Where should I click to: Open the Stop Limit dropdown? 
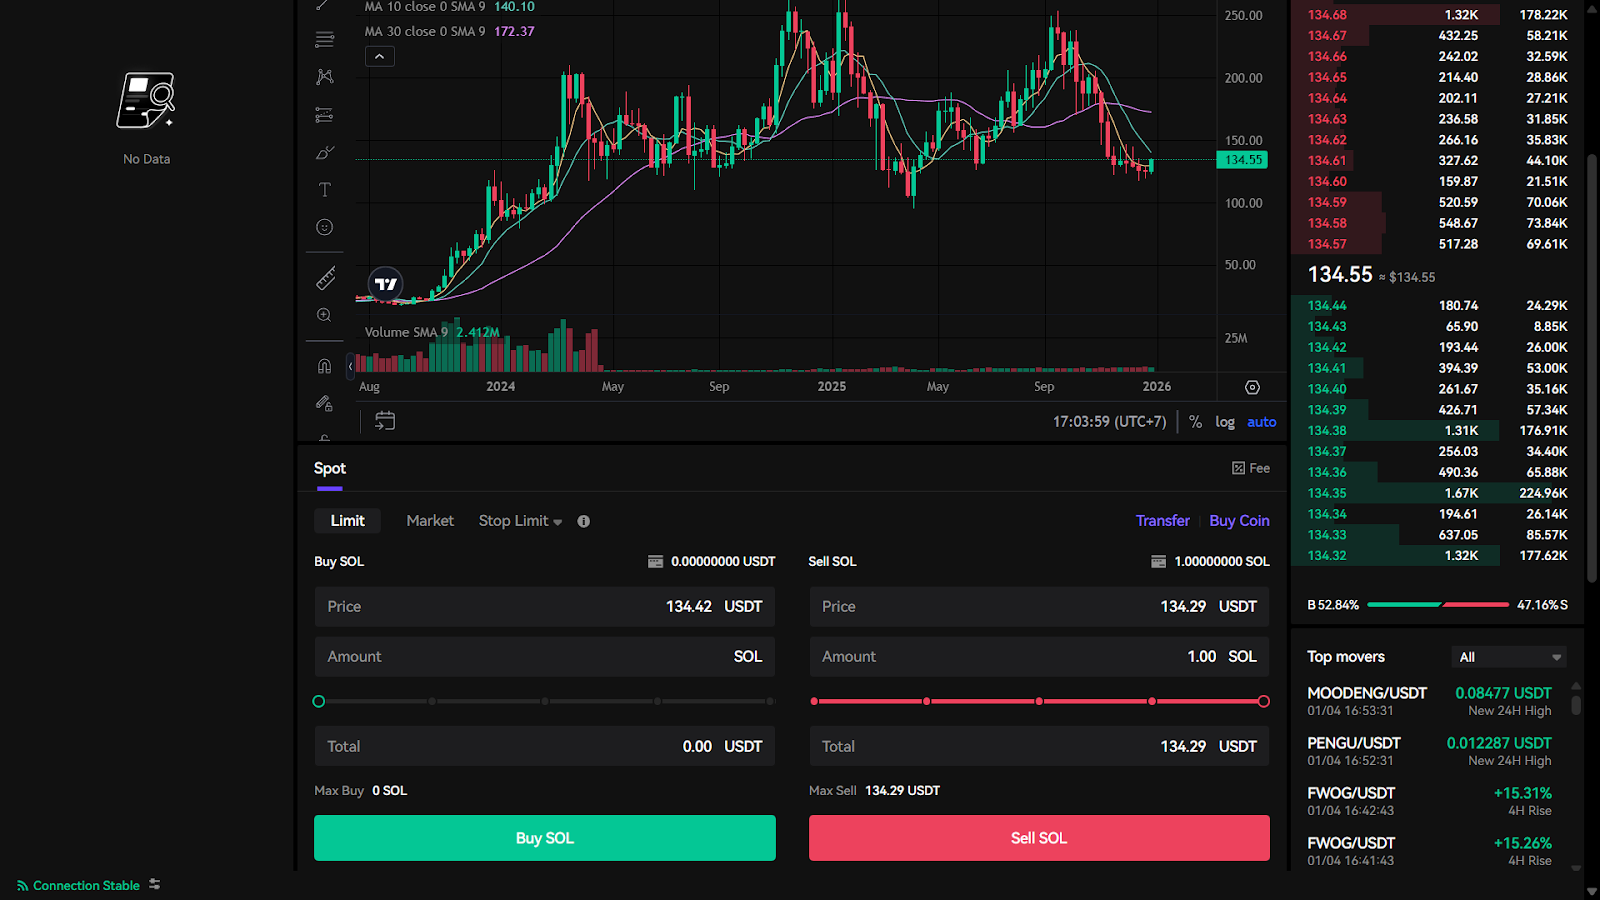tap(520, 521)
